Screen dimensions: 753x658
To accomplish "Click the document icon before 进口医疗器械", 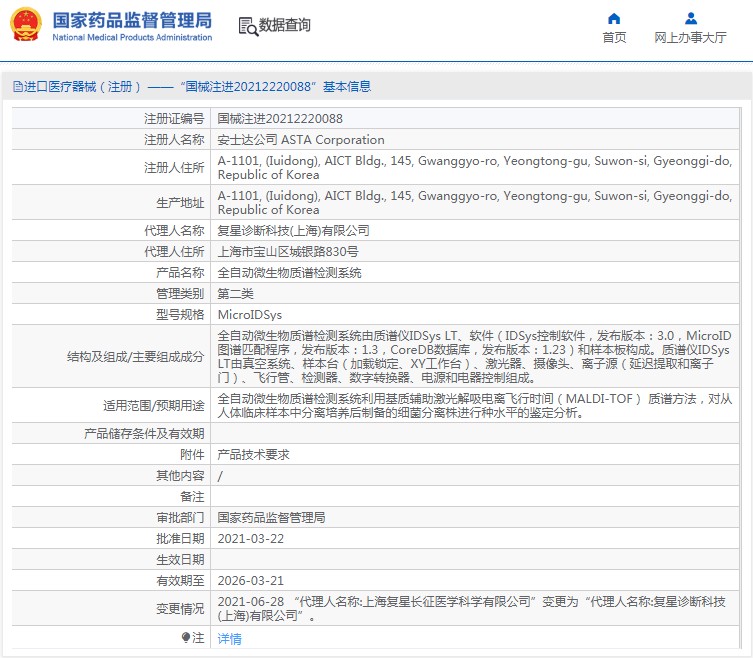I will click(18, 86).
